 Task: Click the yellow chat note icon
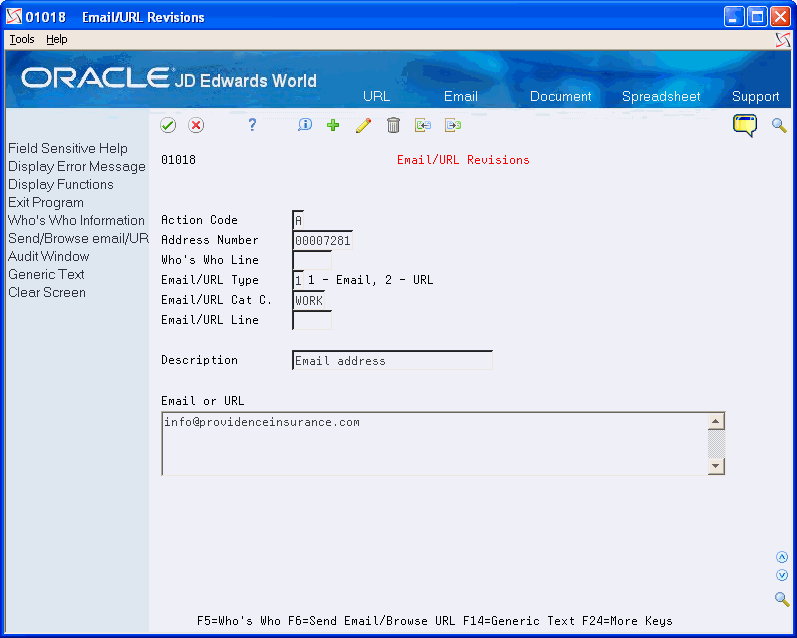tap(745, 125)
